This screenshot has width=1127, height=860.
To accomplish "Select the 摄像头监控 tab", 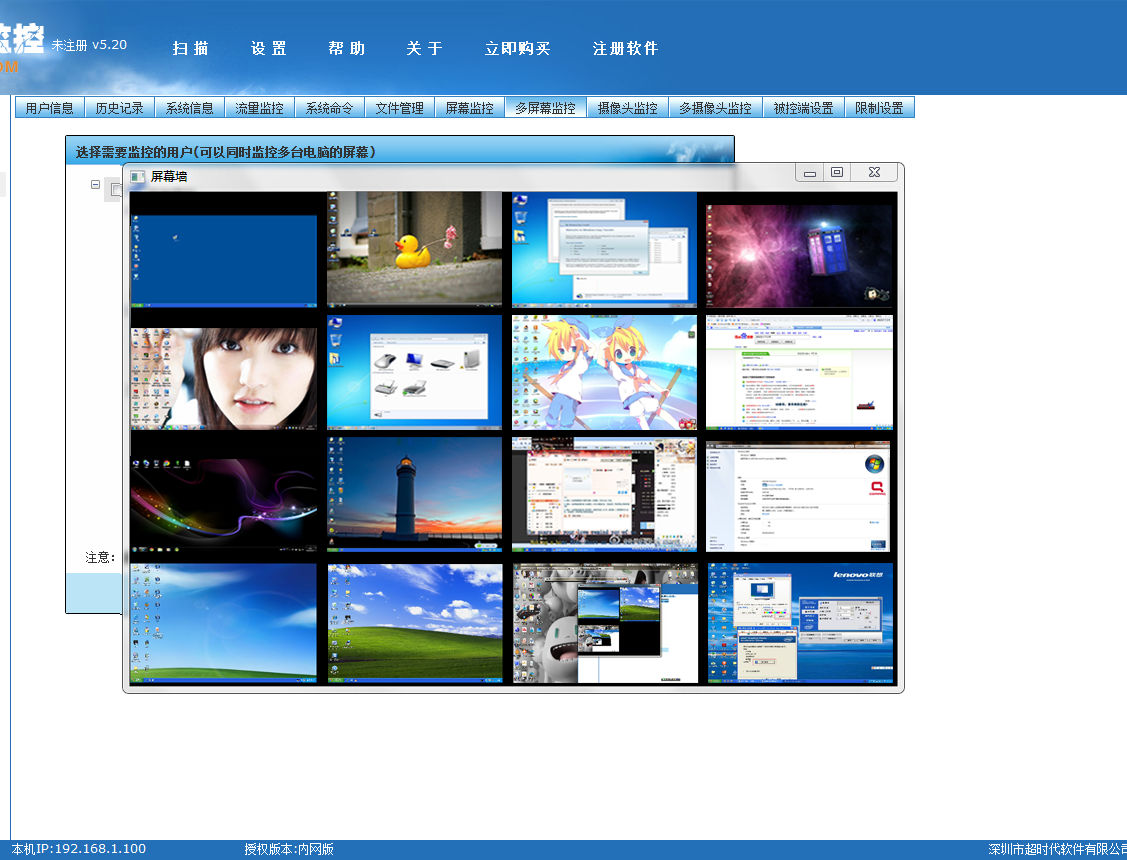I will [x=627, y=108].
